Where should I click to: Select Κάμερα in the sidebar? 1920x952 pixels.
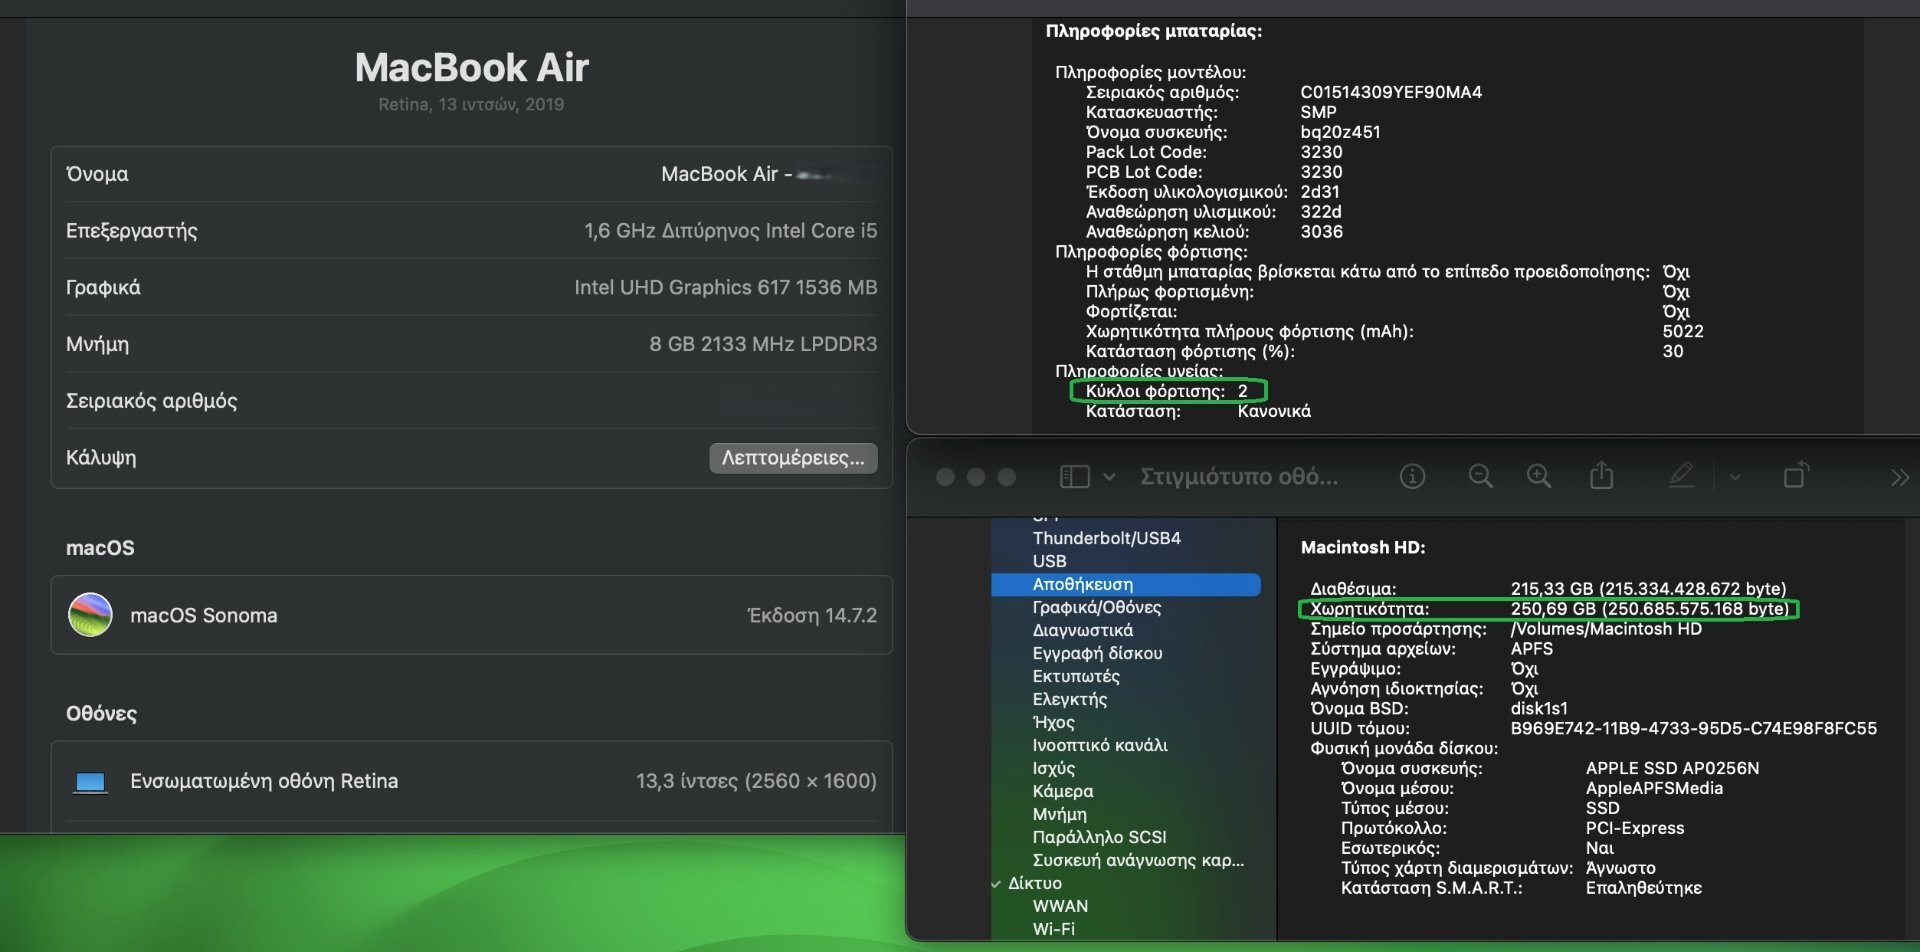coord(1062,791)
